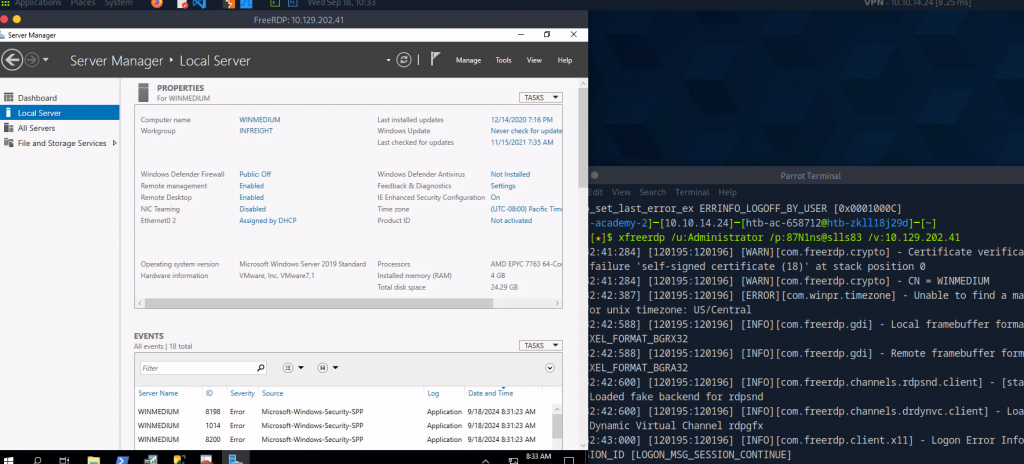Click the search magnifier in Events filter

(261, 368)
